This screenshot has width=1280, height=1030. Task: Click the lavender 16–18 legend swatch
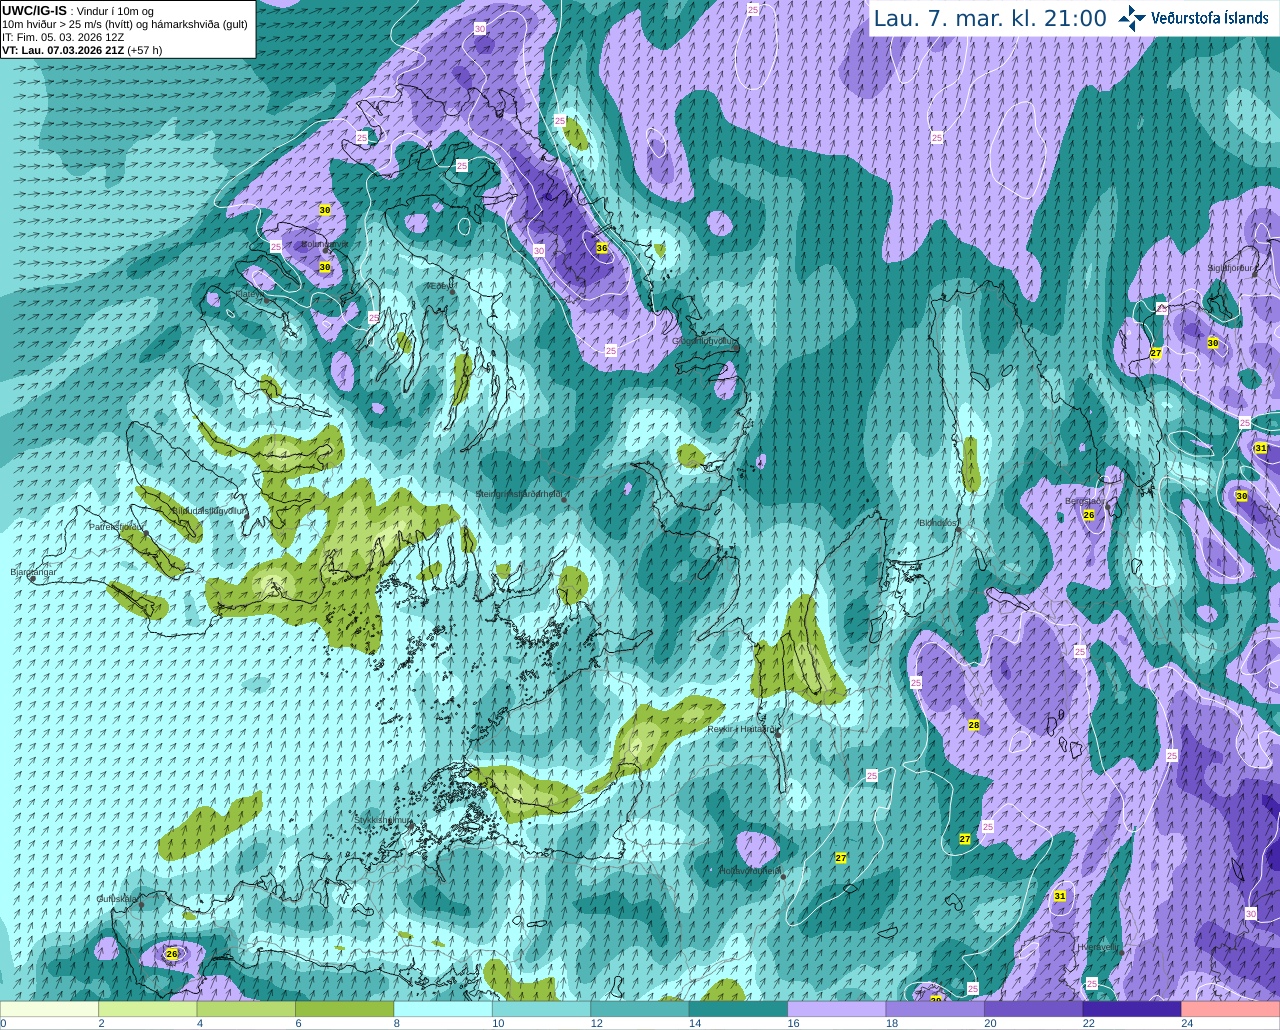[837, 1008]
